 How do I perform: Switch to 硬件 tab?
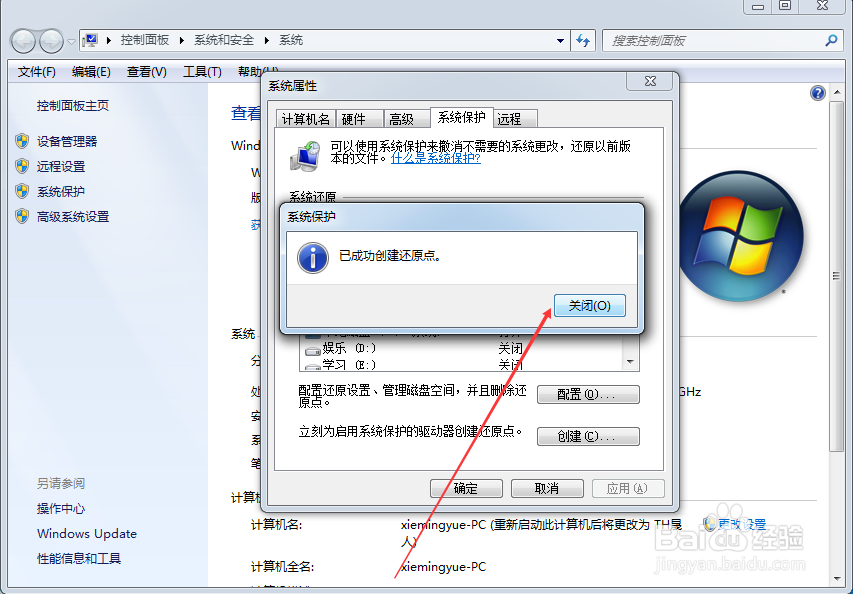[360, 119]
